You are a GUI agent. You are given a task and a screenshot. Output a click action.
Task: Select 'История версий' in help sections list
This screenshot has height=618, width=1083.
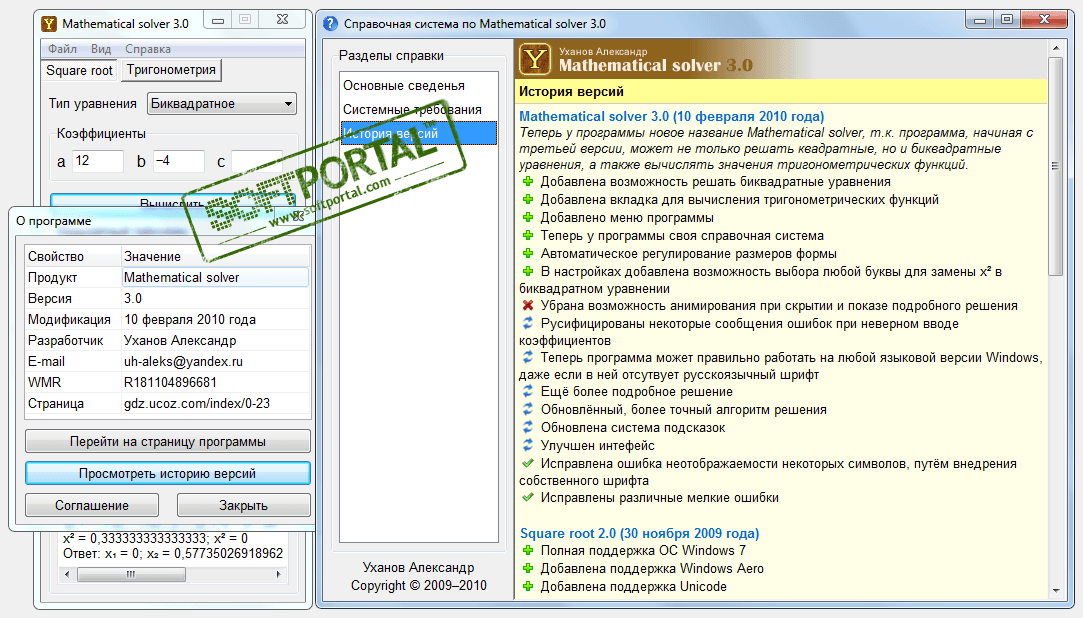[419, 133]
